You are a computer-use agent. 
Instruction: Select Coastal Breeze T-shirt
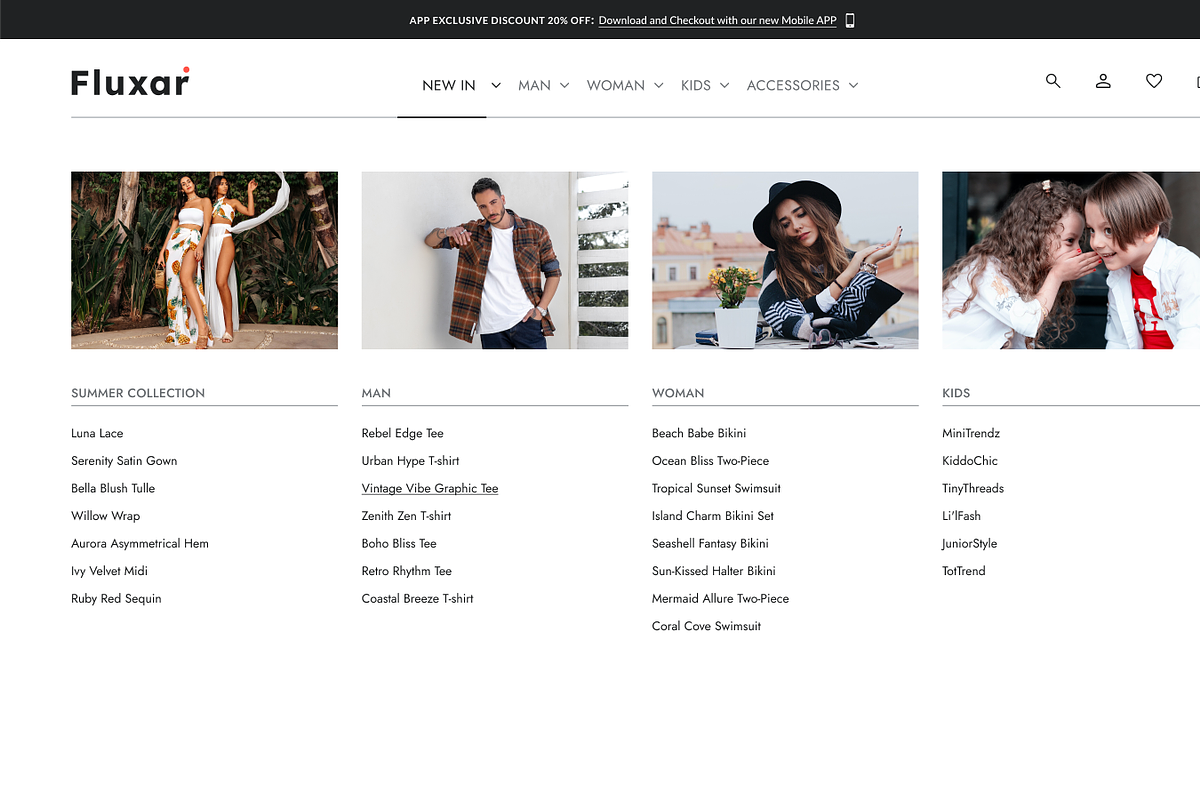tap(418, 598)
